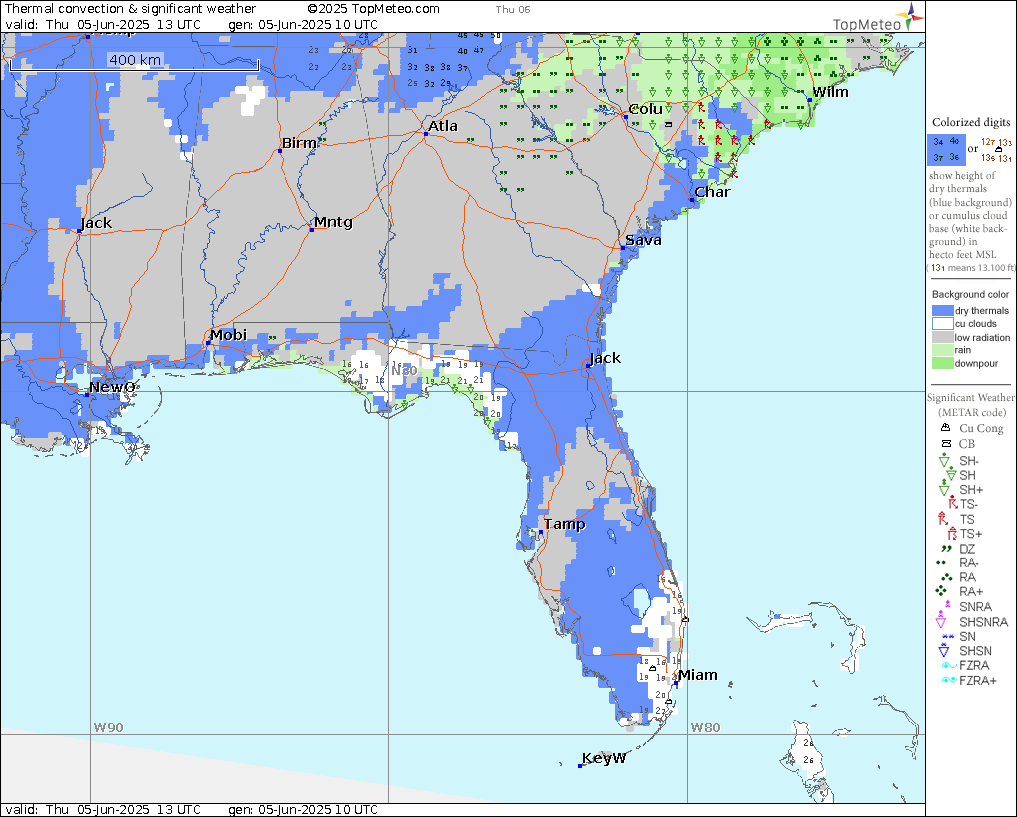The height and width of the screenshot is (817, 1017).
Task: Click the blue city marker for Tamp
Action: (x=541, y=532)
